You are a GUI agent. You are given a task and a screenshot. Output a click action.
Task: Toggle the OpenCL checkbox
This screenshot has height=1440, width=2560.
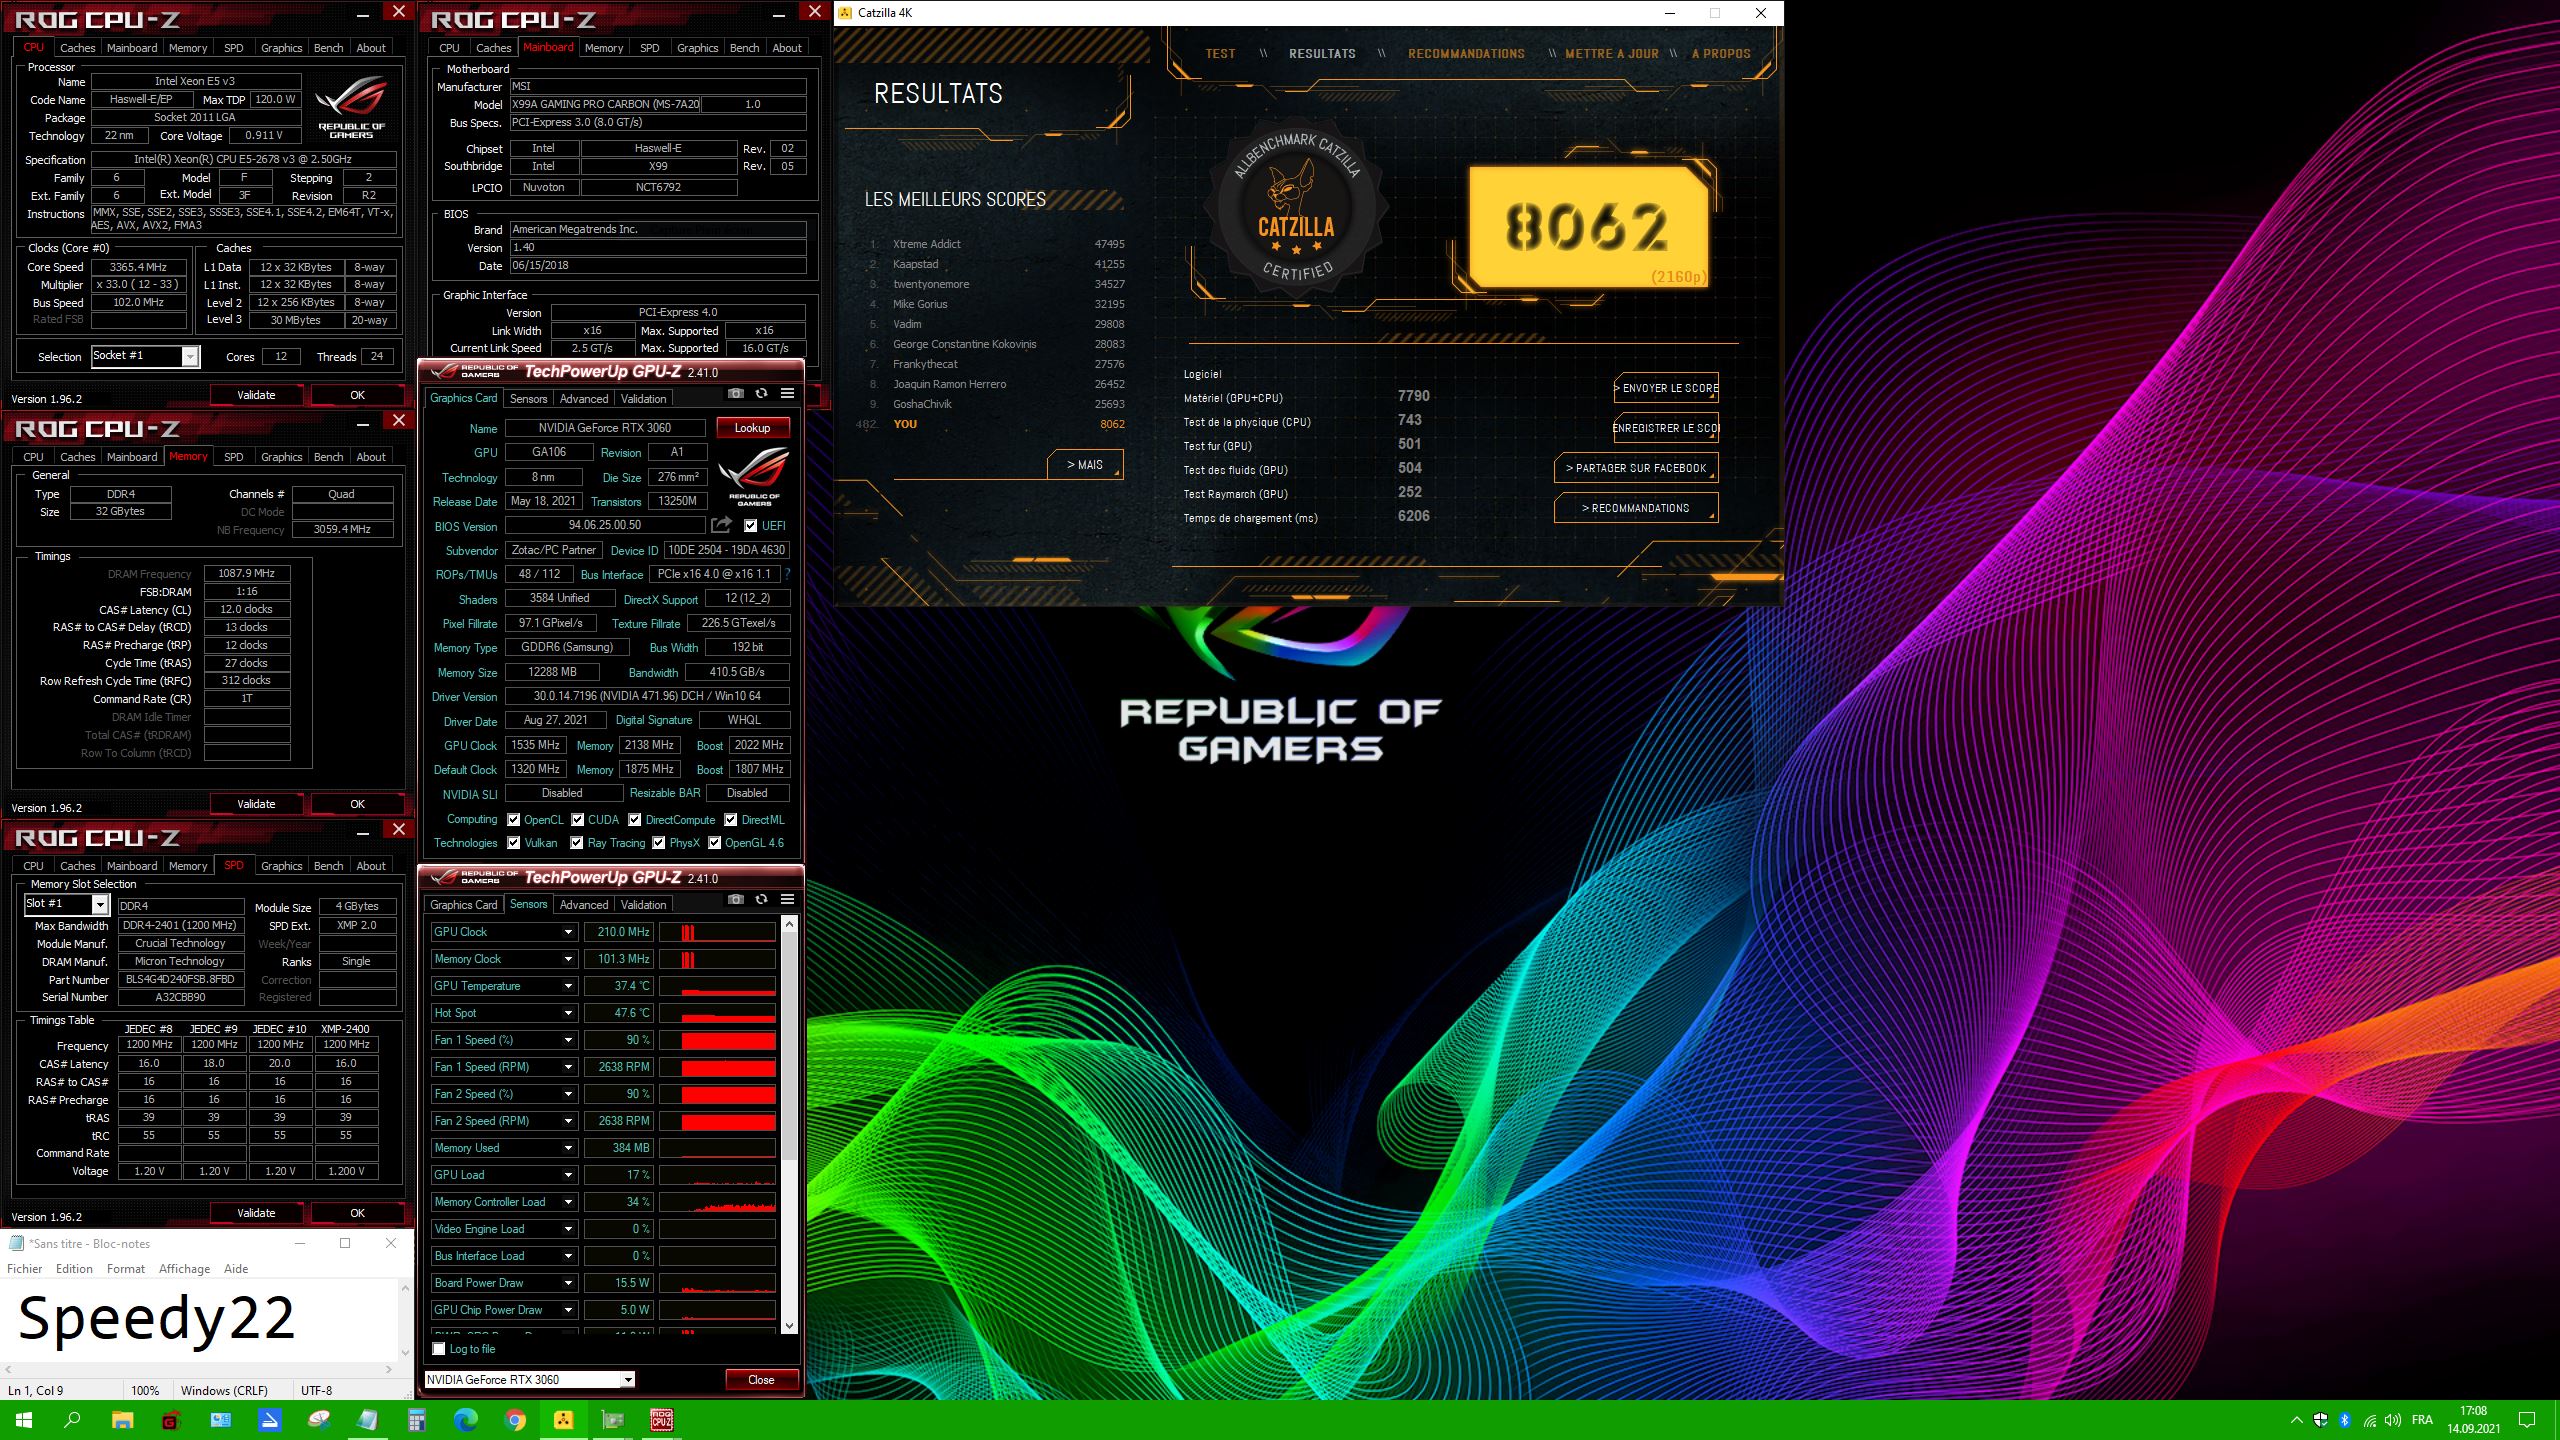click(514, 820)
